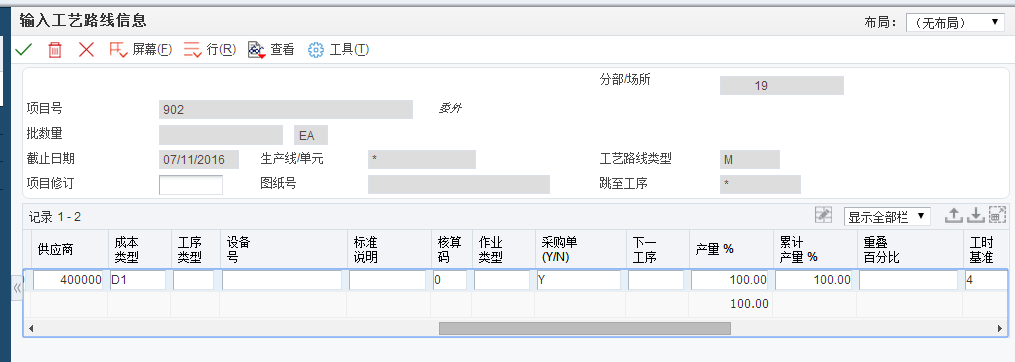Click the scrollbar left arrow
Screen dimensions: 1015x362
click(x=30, y=329)
